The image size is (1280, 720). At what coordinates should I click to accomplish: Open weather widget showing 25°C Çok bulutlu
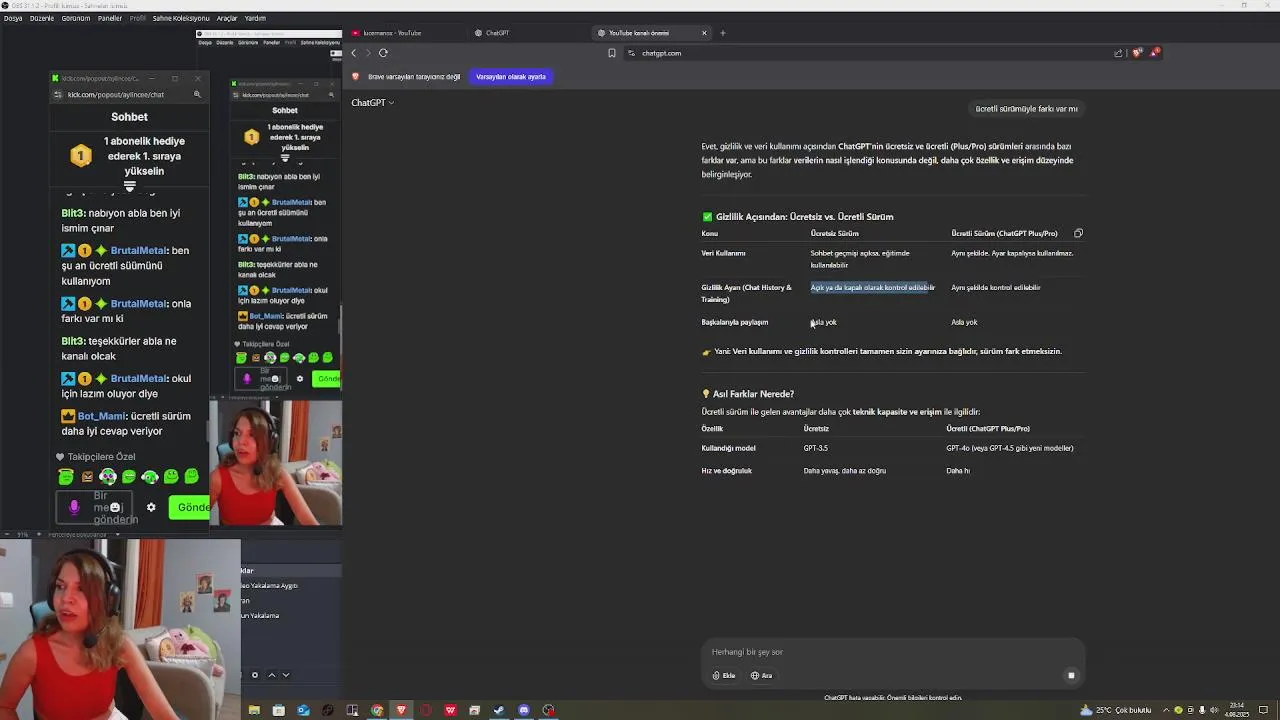(1116, 710)
